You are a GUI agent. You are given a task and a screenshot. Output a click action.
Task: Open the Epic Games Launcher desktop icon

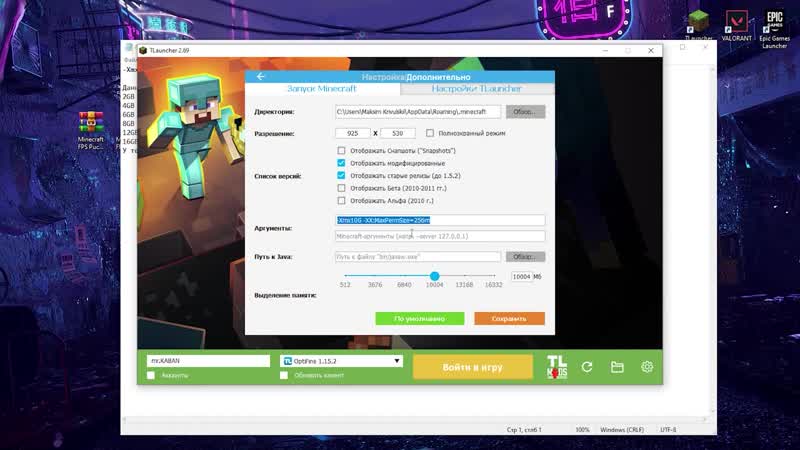click(774, 29)
